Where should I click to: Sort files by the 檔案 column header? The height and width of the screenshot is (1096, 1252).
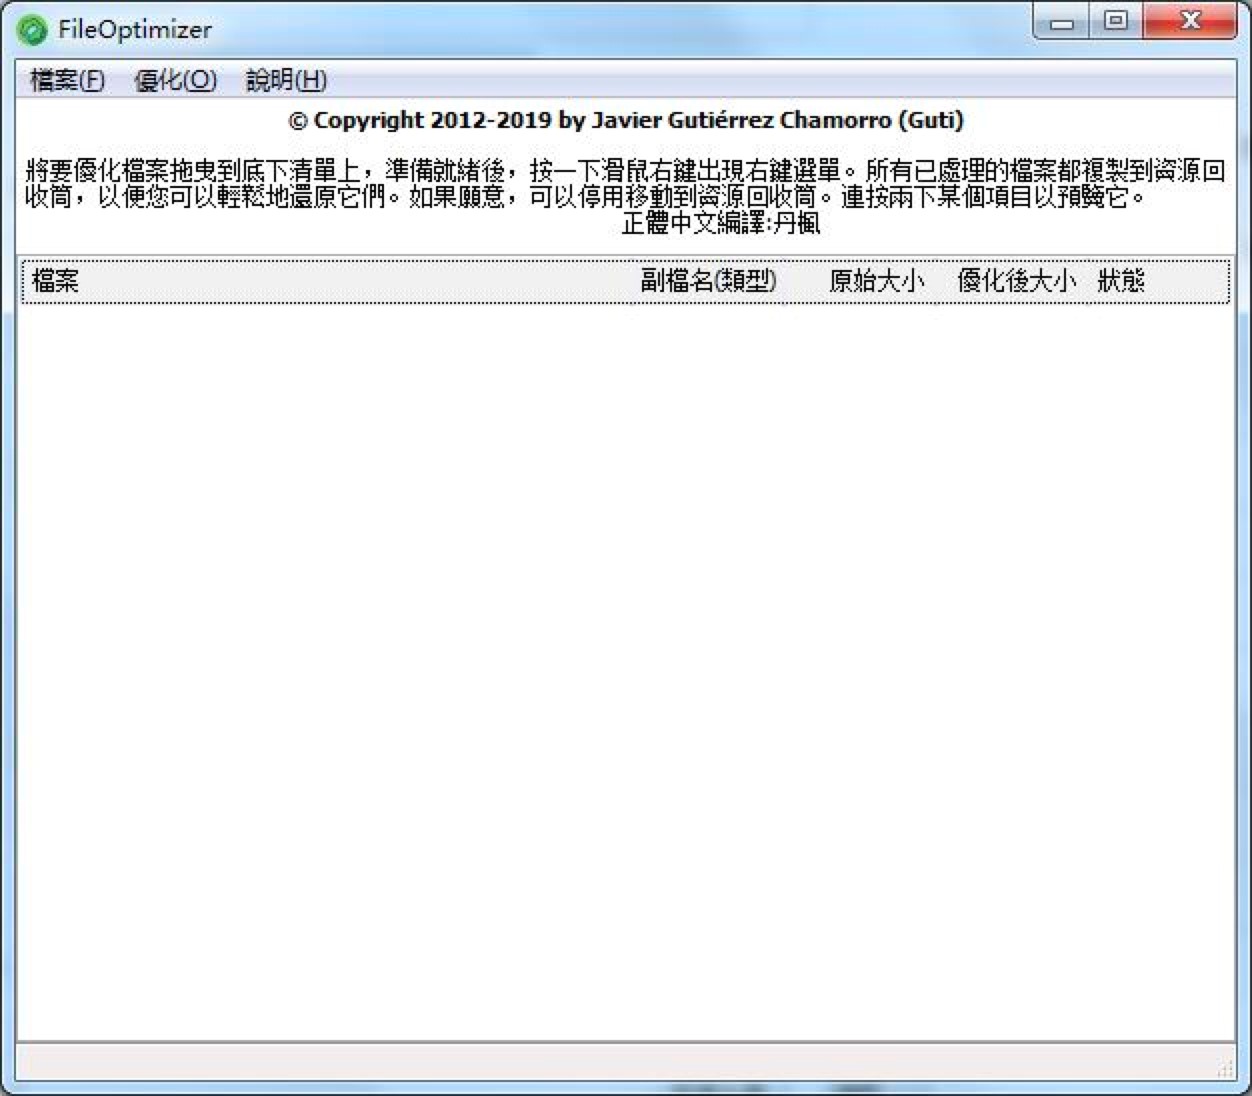pyautogui.click(x=54, y=281)
